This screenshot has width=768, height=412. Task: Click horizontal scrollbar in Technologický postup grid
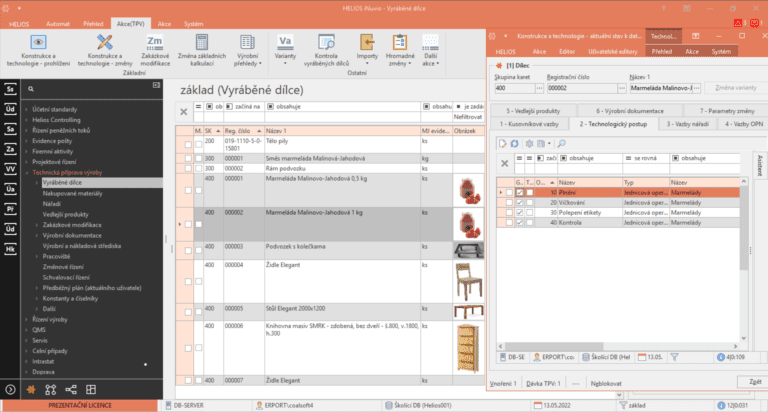(x=553, y=346)
